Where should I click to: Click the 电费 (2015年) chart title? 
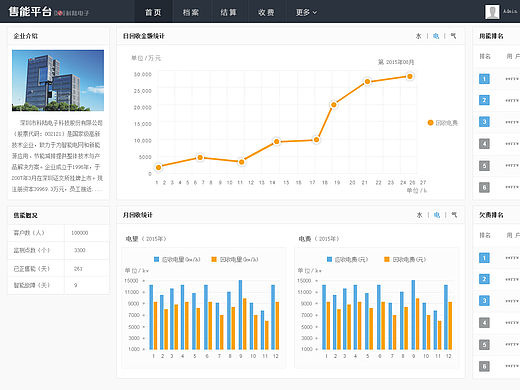pyautogui.click(x=319, y=239)
